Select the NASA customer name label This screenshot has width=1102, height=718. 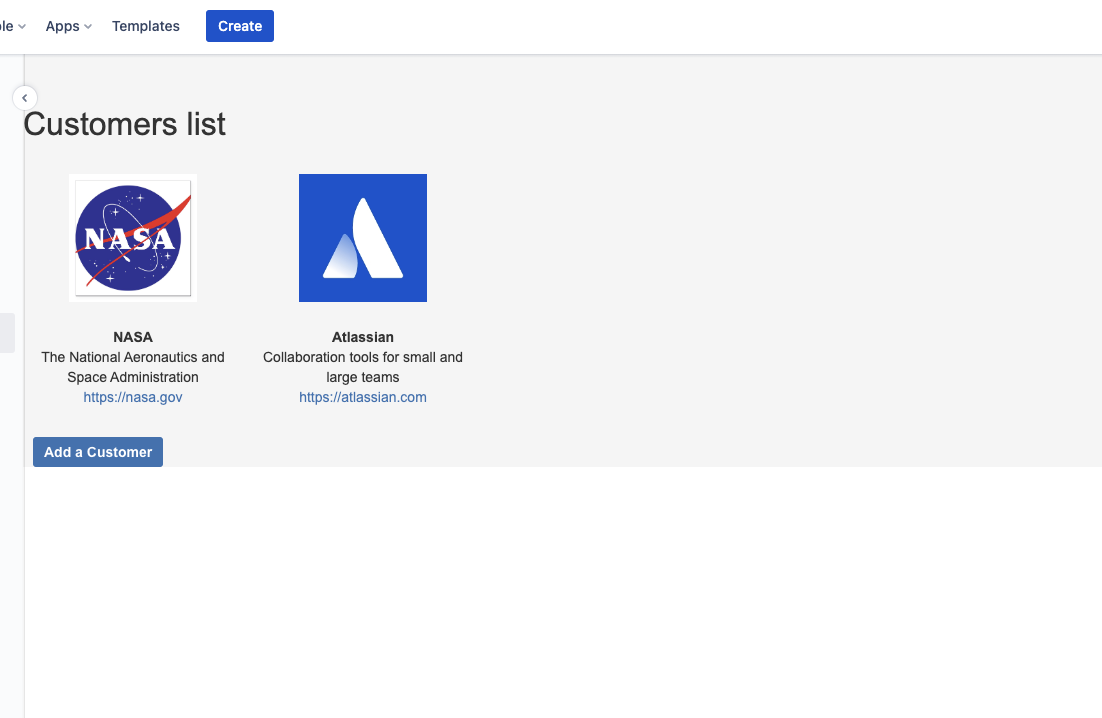click(x=132, y=337)
